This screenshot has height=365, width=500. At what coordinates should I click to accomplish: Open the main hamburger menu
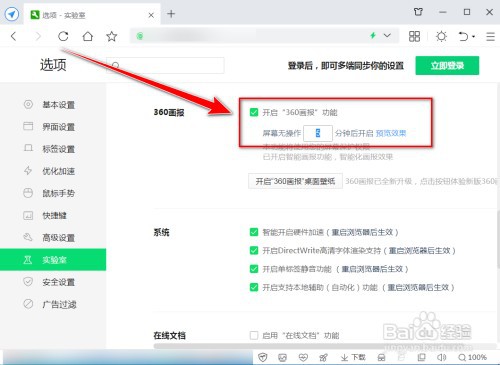(x=490, y=36)
